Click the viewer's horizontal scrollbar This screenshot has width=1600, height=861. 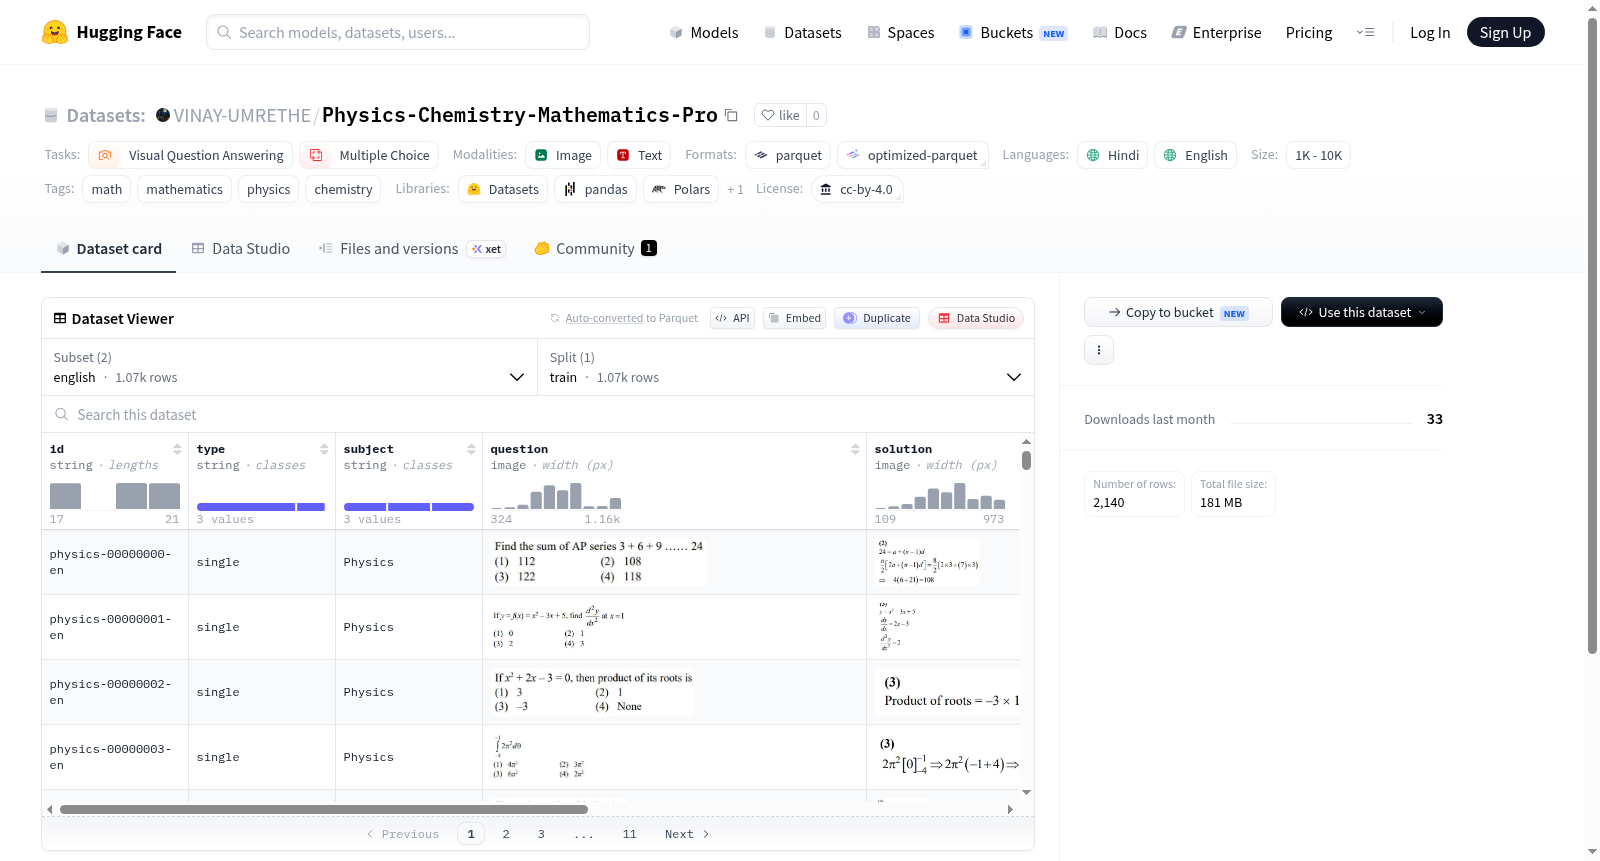pyautogui.click(x=324, y=809)
